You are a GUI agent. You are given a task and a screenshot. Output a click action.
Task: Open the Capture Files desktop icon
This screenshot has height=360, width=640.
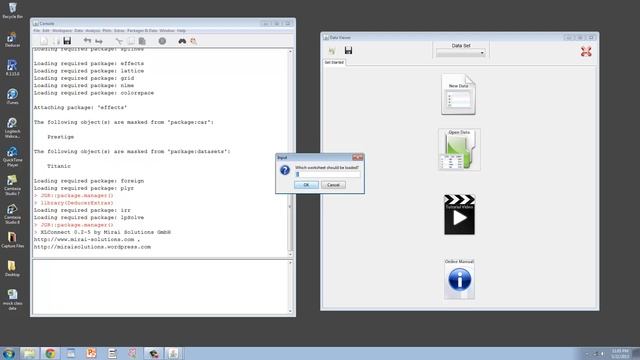12,240
